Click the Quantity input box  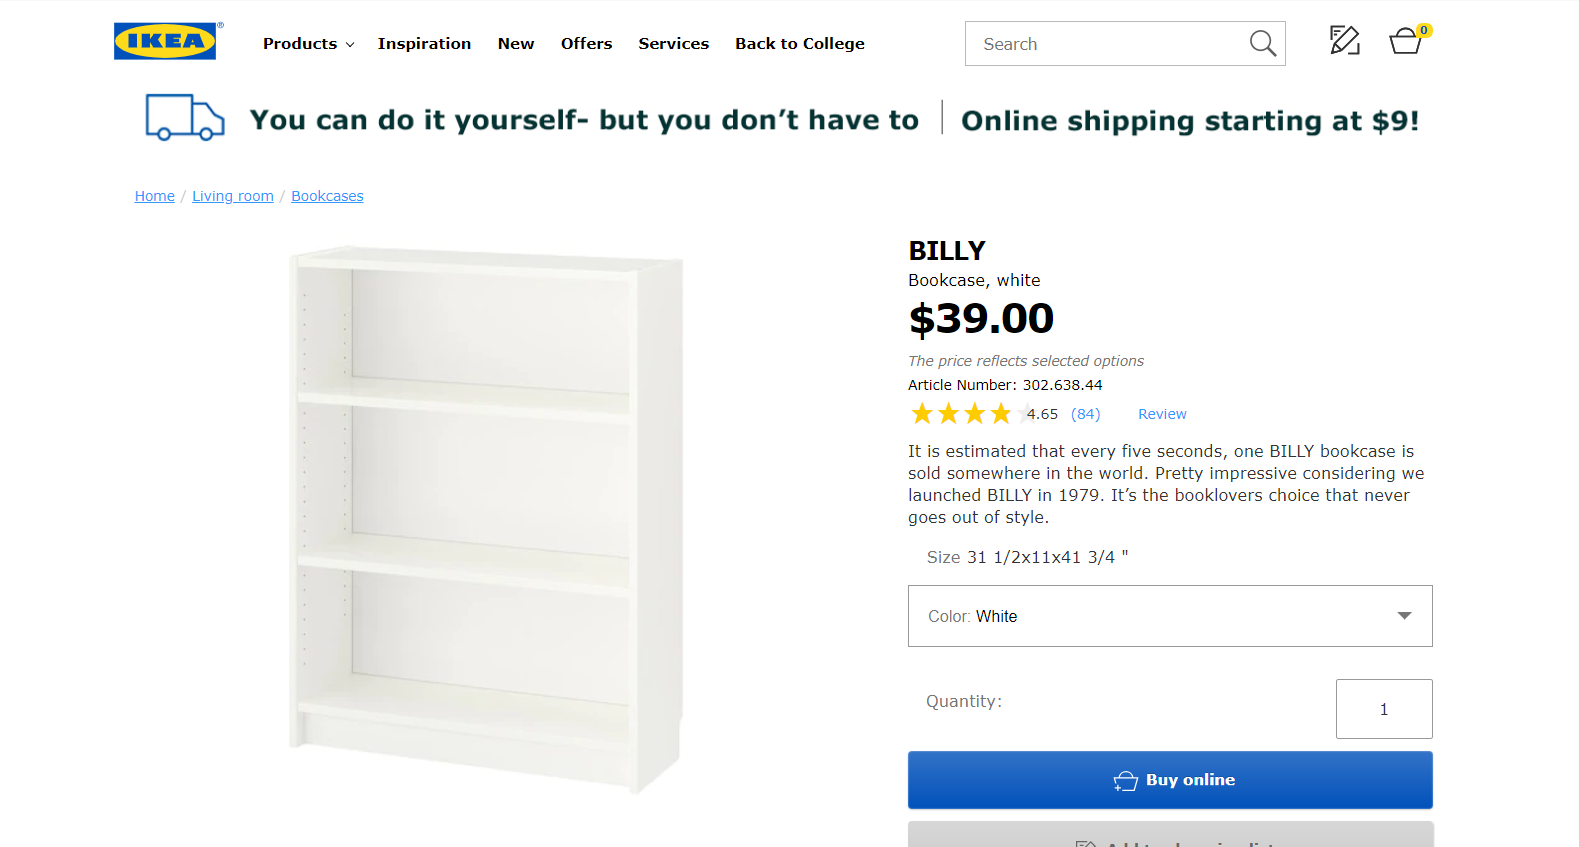coord(1383,709)
